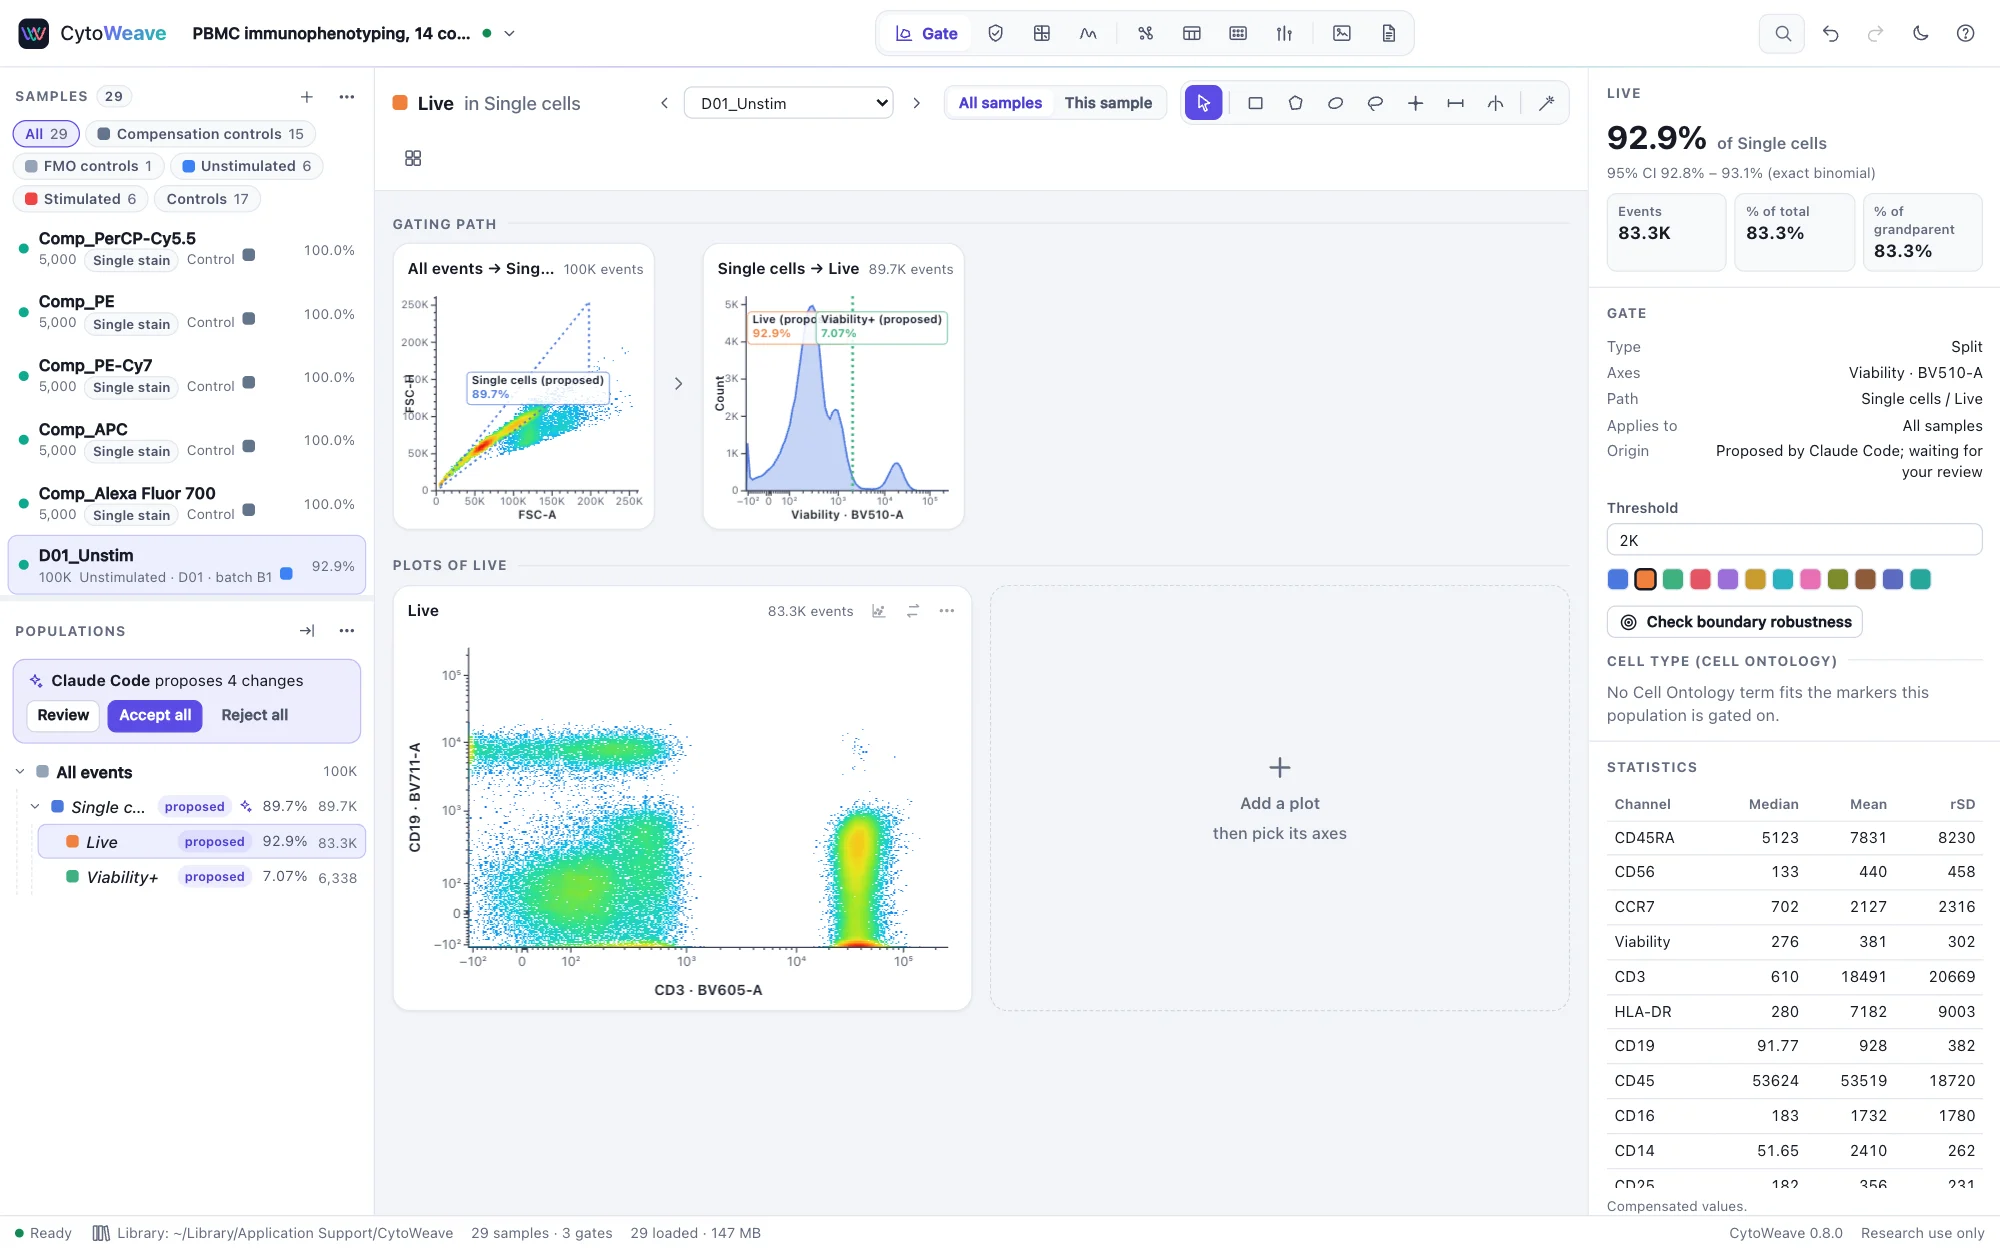Filter samples by Unstimulated chip
Image resolution: width=2000 pixels, height=1250 pixels.
point(246,166)
